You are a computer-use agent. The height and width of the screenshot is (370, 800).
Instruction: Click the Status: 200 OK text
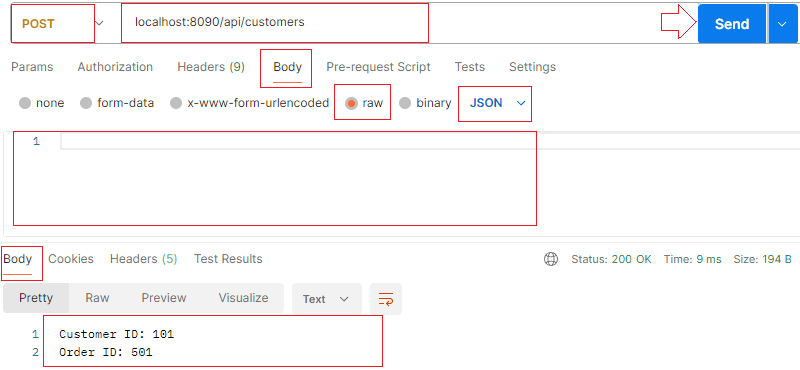[x=611, y=259]
